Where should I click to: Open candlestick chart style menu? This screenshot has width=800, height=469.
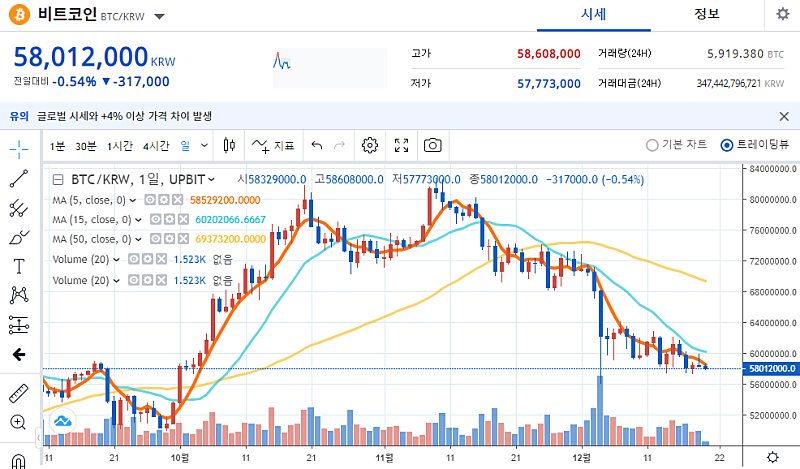point(229,145)
